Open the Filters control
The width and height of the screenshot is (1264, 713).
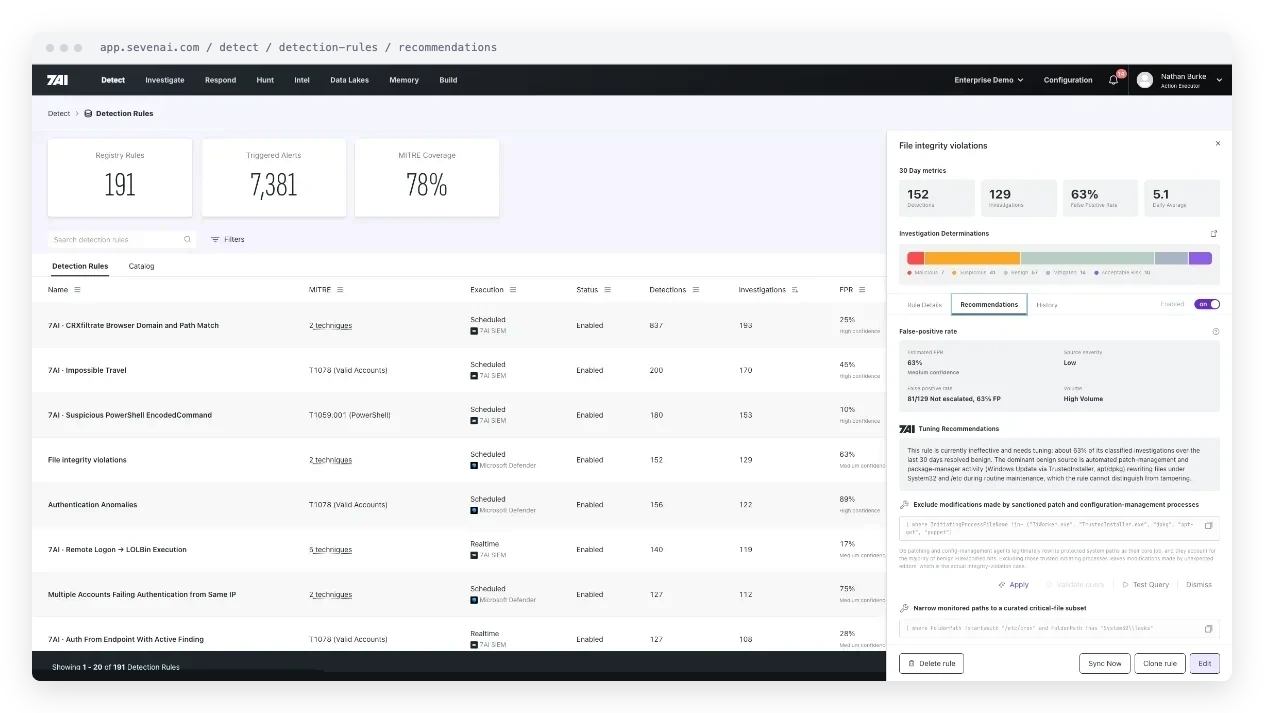[x=227, y=239]
